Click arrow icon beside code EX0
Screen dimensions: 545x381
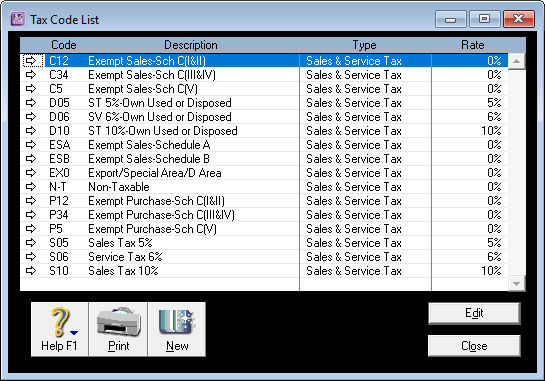coord(31,173)
